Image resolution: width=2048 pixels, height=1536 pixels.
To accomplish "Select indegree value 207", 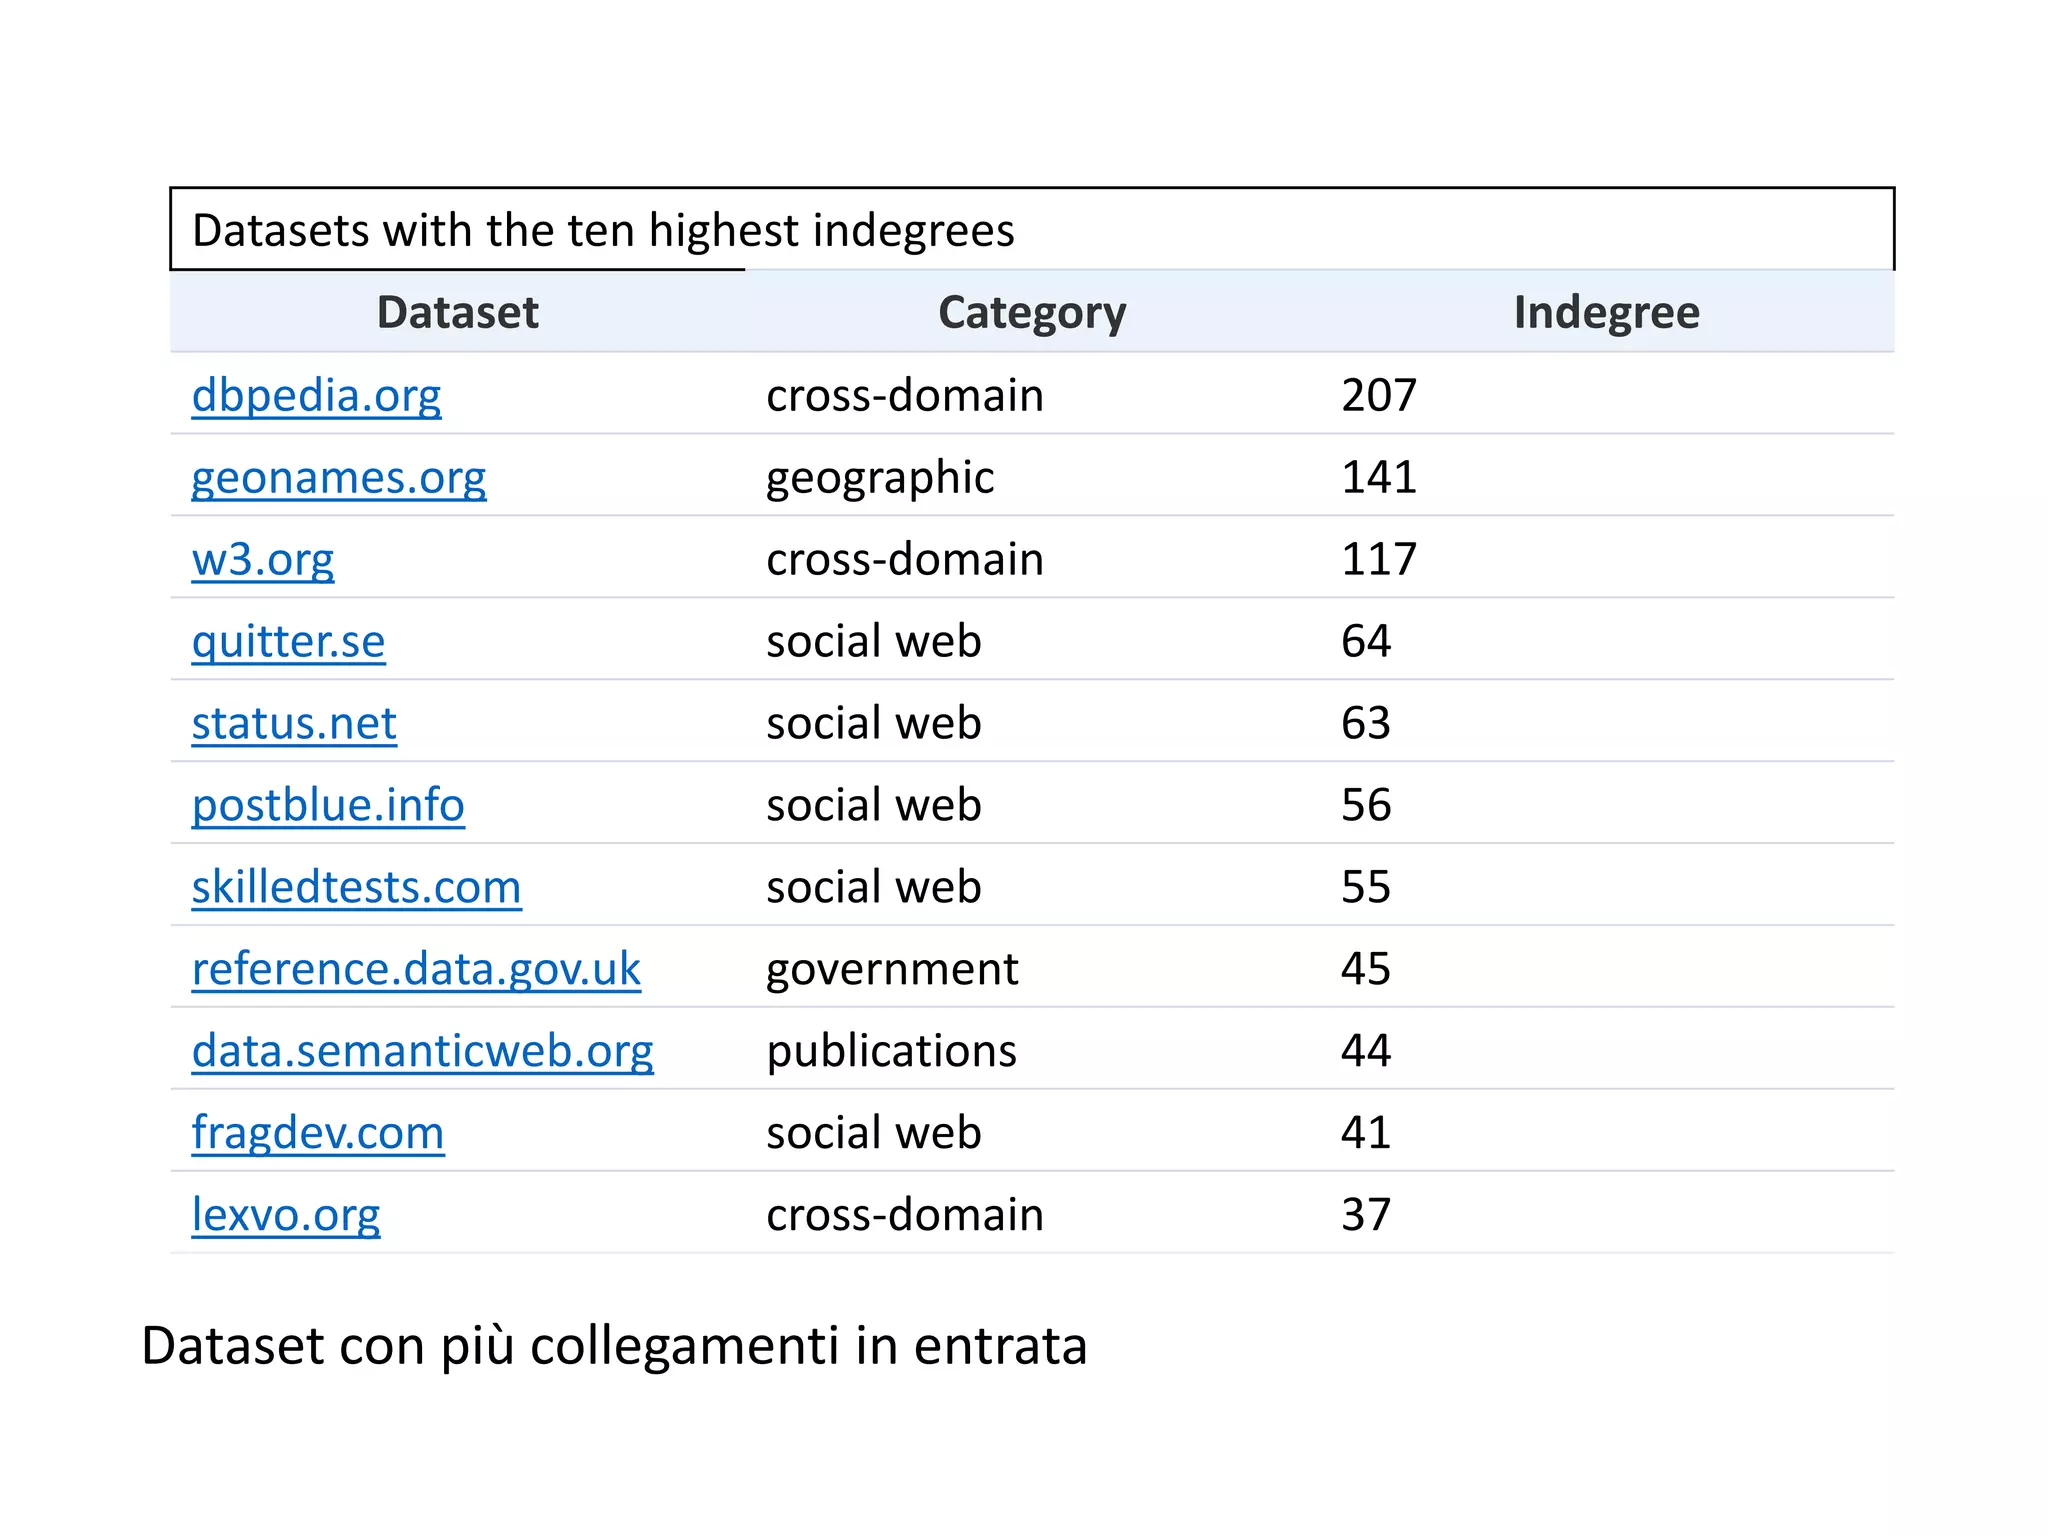I will coord(1379,396).
